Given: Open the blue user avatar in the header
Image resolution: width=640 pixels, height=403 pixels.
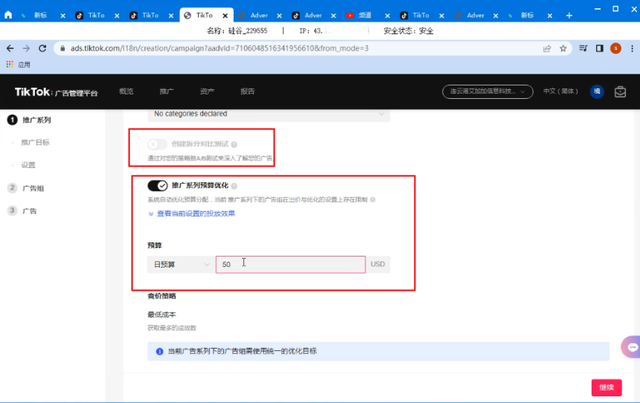Looking at the screenshot, I should 597,91.
